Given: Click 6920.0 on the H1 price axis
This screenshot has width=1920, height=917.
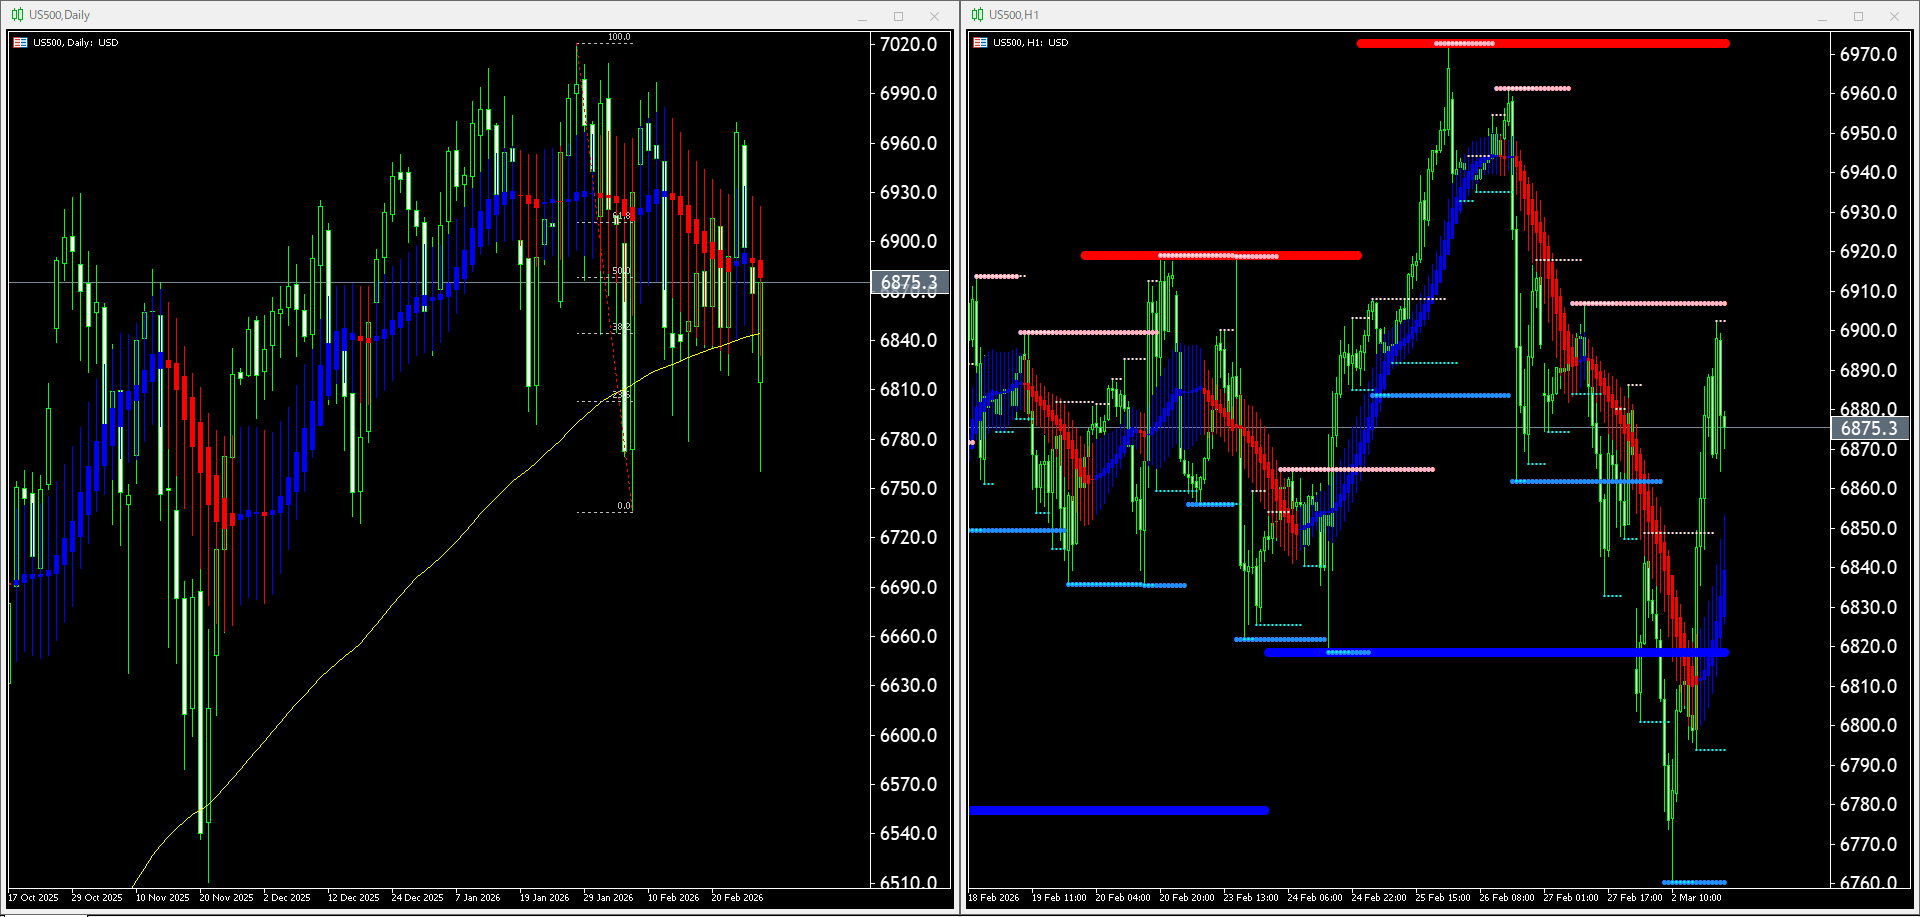Looking at the screenshot, I should coord(1868,251).
